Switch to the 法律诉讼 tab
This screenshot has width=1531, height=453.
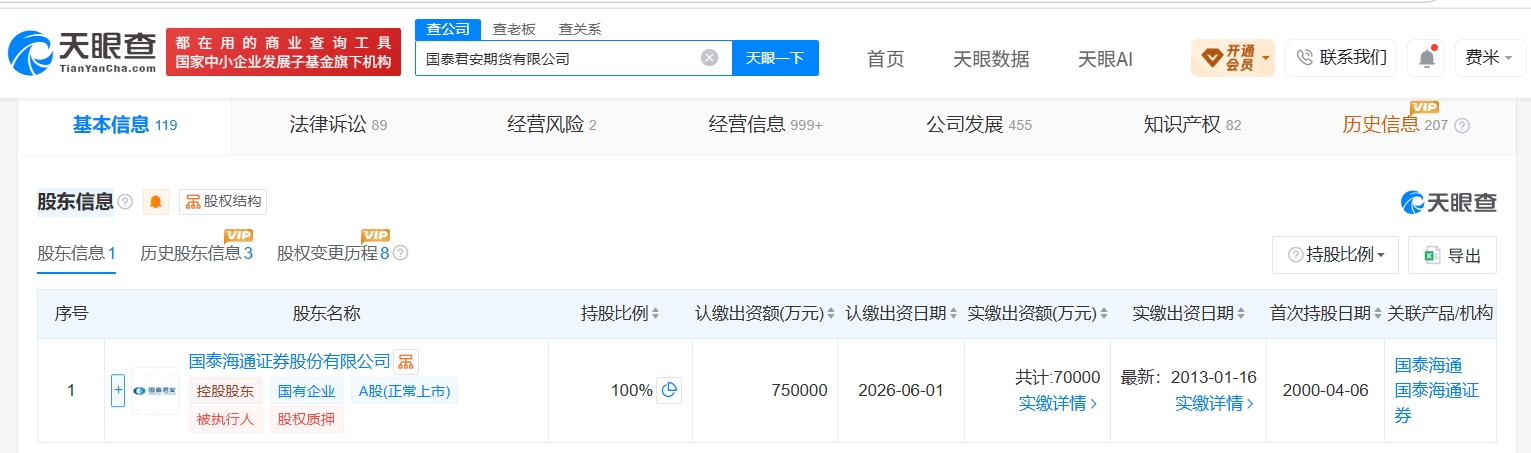[338, 125]
